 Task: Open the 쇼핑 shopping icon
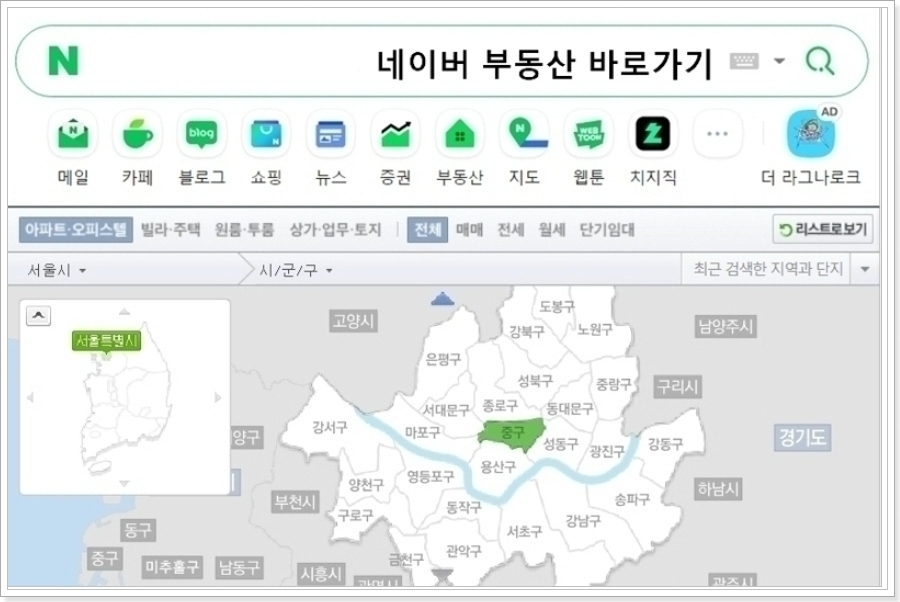[266, 134]
